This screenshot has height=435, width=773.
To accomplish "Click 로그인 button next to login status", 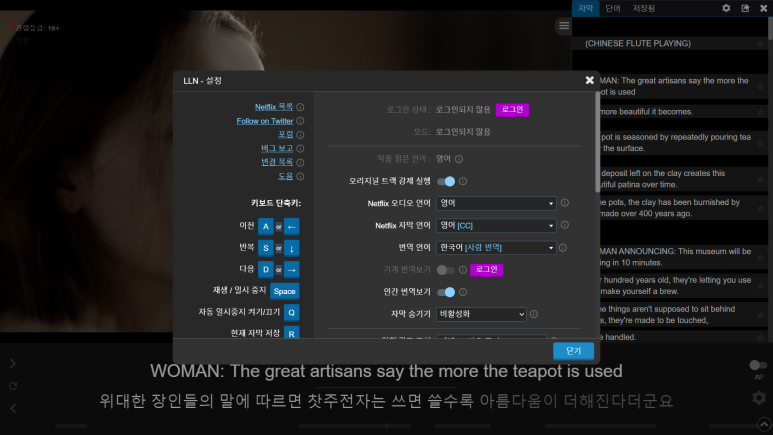I will [512, 109].
